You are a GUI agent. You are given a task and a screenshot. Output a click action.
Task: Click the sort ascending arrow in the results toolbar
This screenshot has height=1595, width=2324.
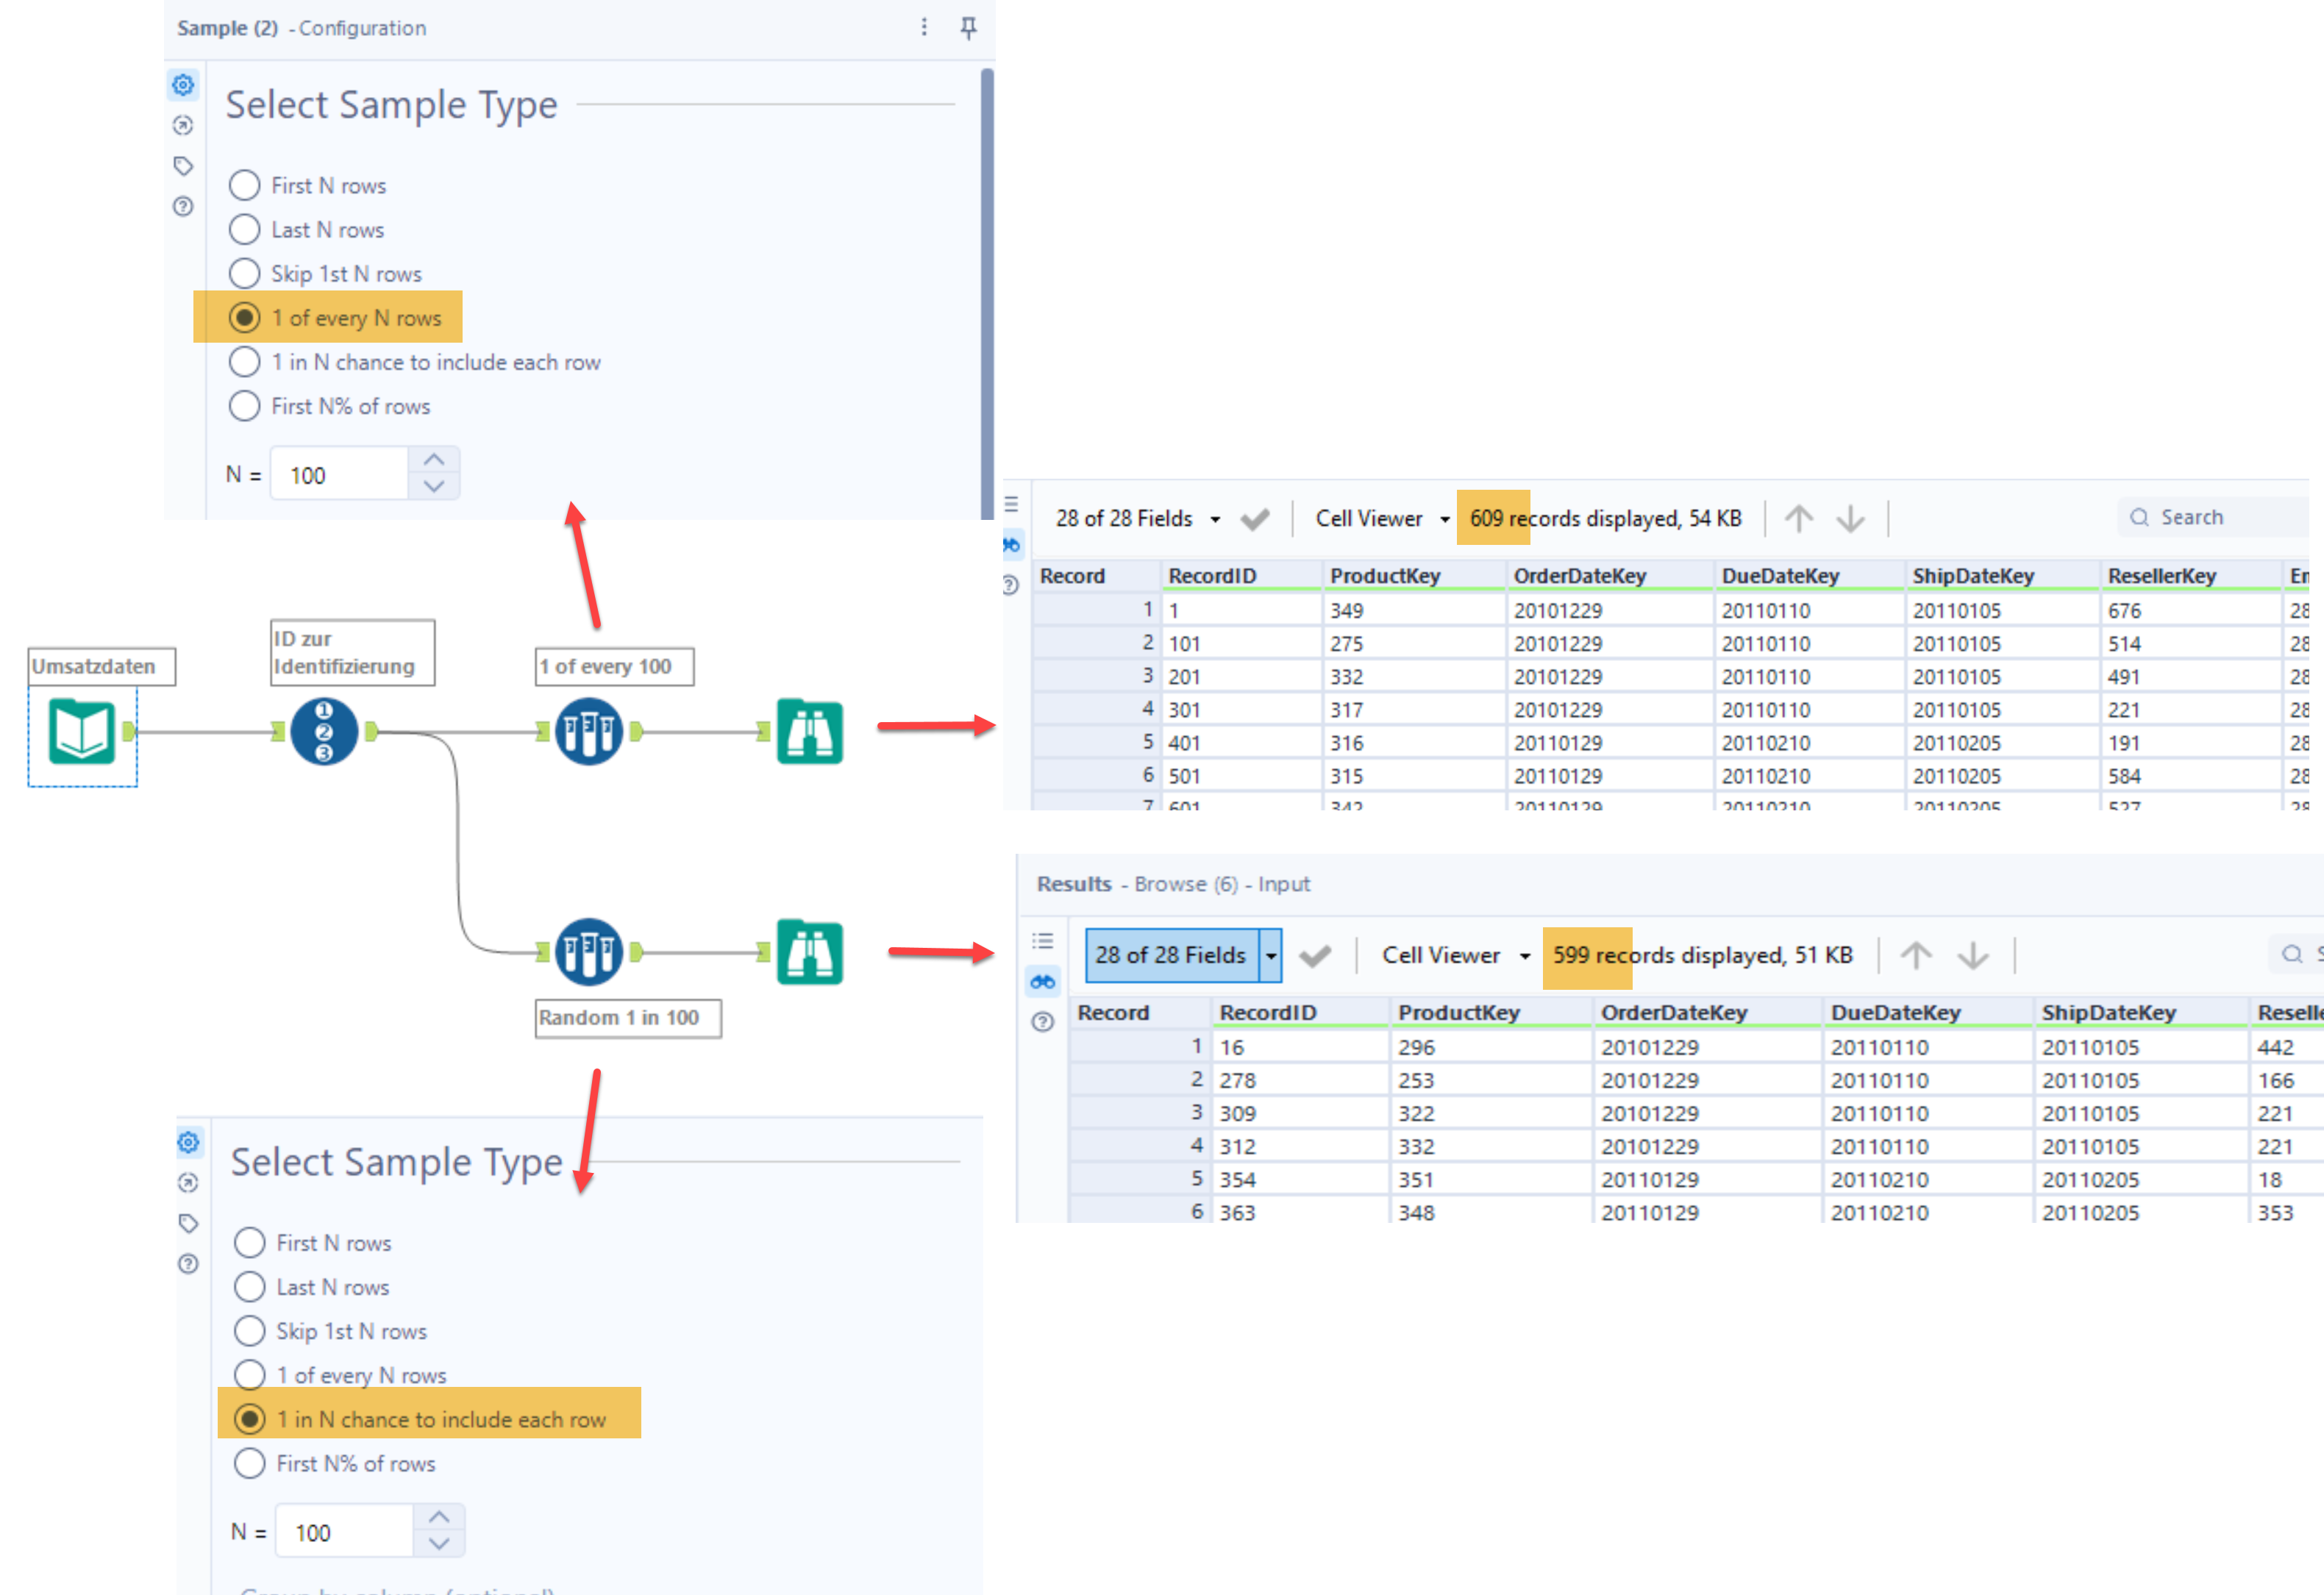tap(1799, 518)
